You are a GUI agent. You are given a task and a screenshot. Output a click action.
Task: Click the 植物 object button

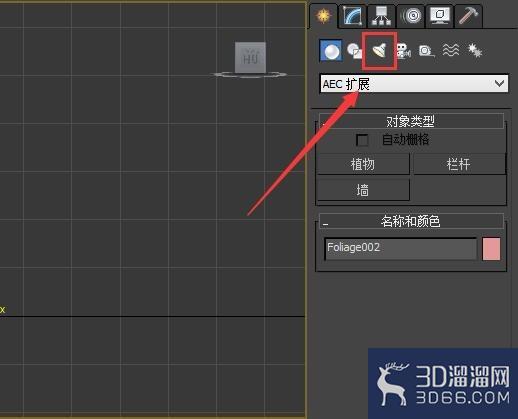pos(363,164)
